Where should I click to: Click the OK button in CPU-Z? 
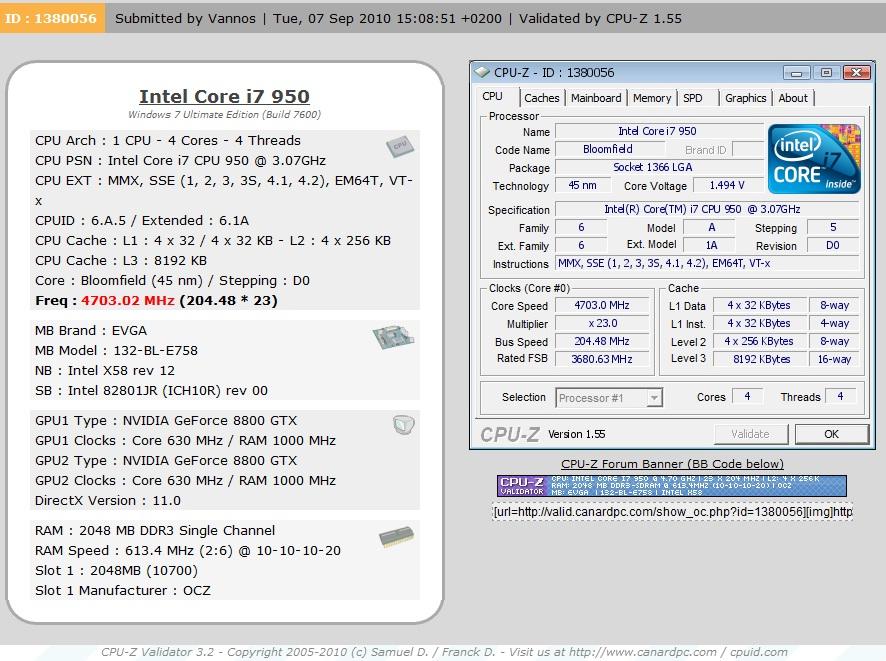tap(831, 434)
